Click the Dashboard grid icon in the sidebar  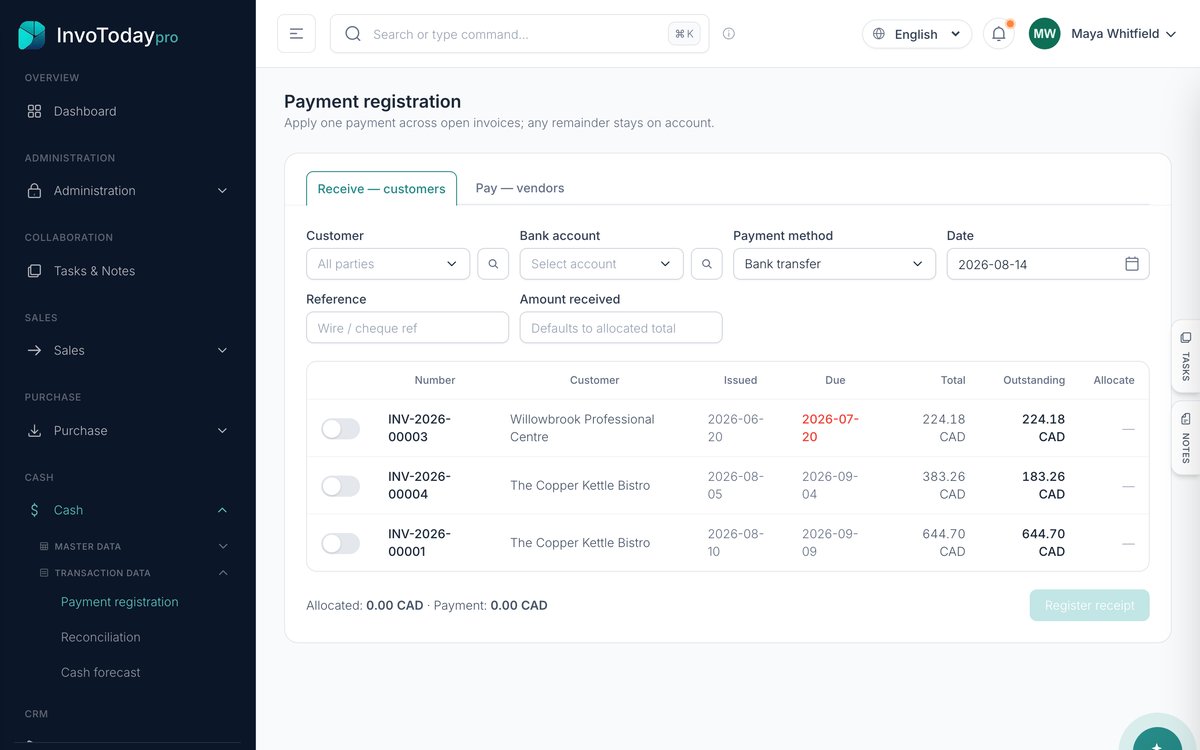(34, 111)
